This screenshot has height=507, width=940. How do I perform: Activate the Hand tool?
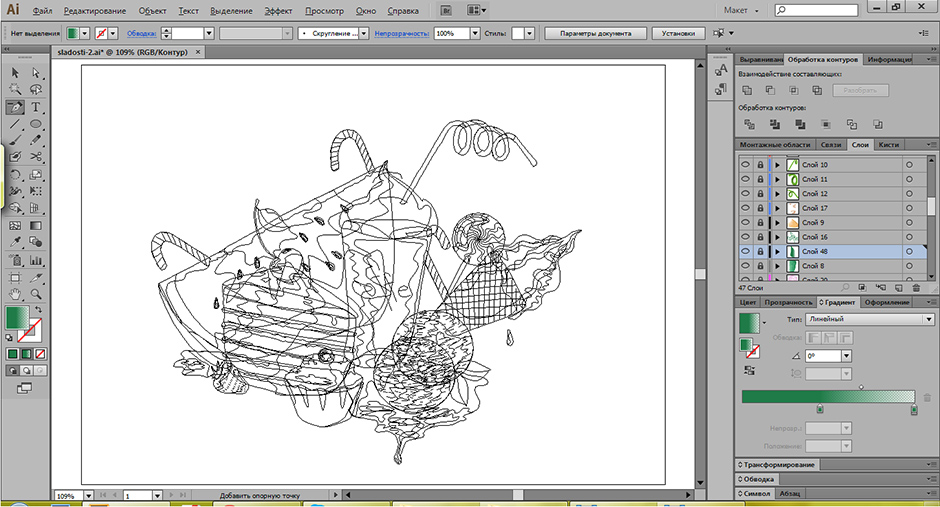(x=15, y=294)
